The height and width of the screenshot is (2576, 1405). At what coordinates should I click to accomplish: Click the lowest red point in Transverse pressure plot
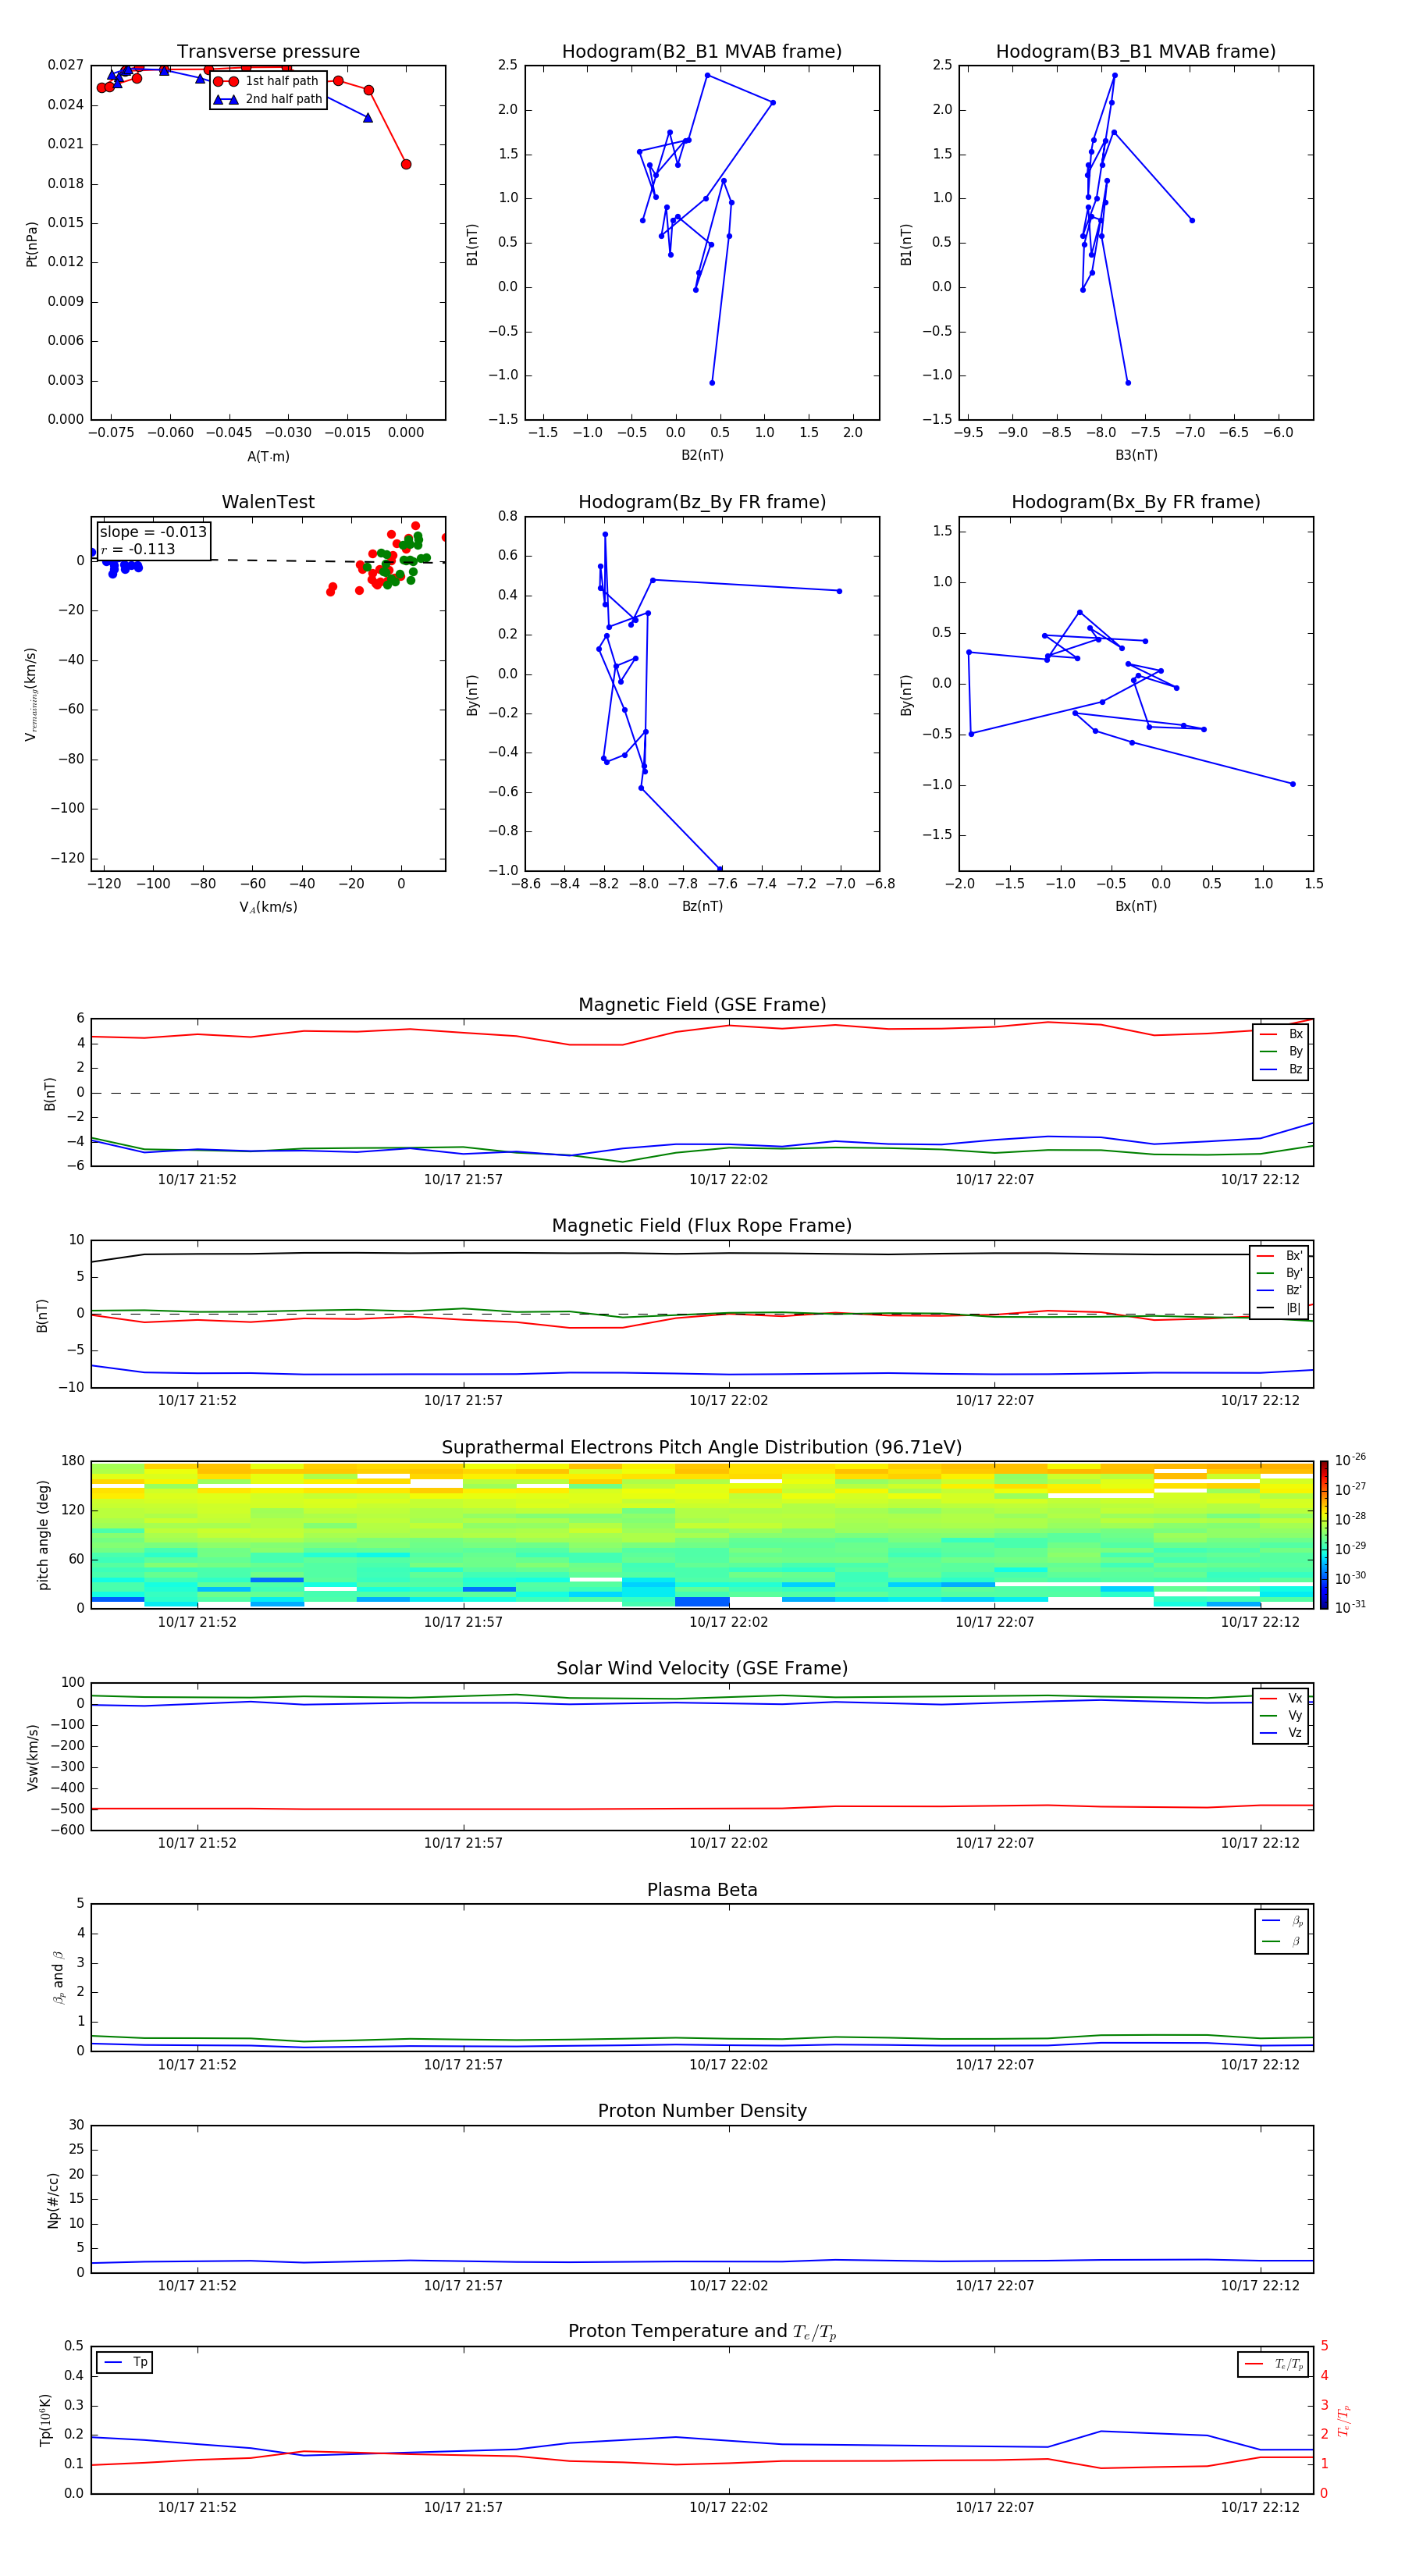pos(405,164)
